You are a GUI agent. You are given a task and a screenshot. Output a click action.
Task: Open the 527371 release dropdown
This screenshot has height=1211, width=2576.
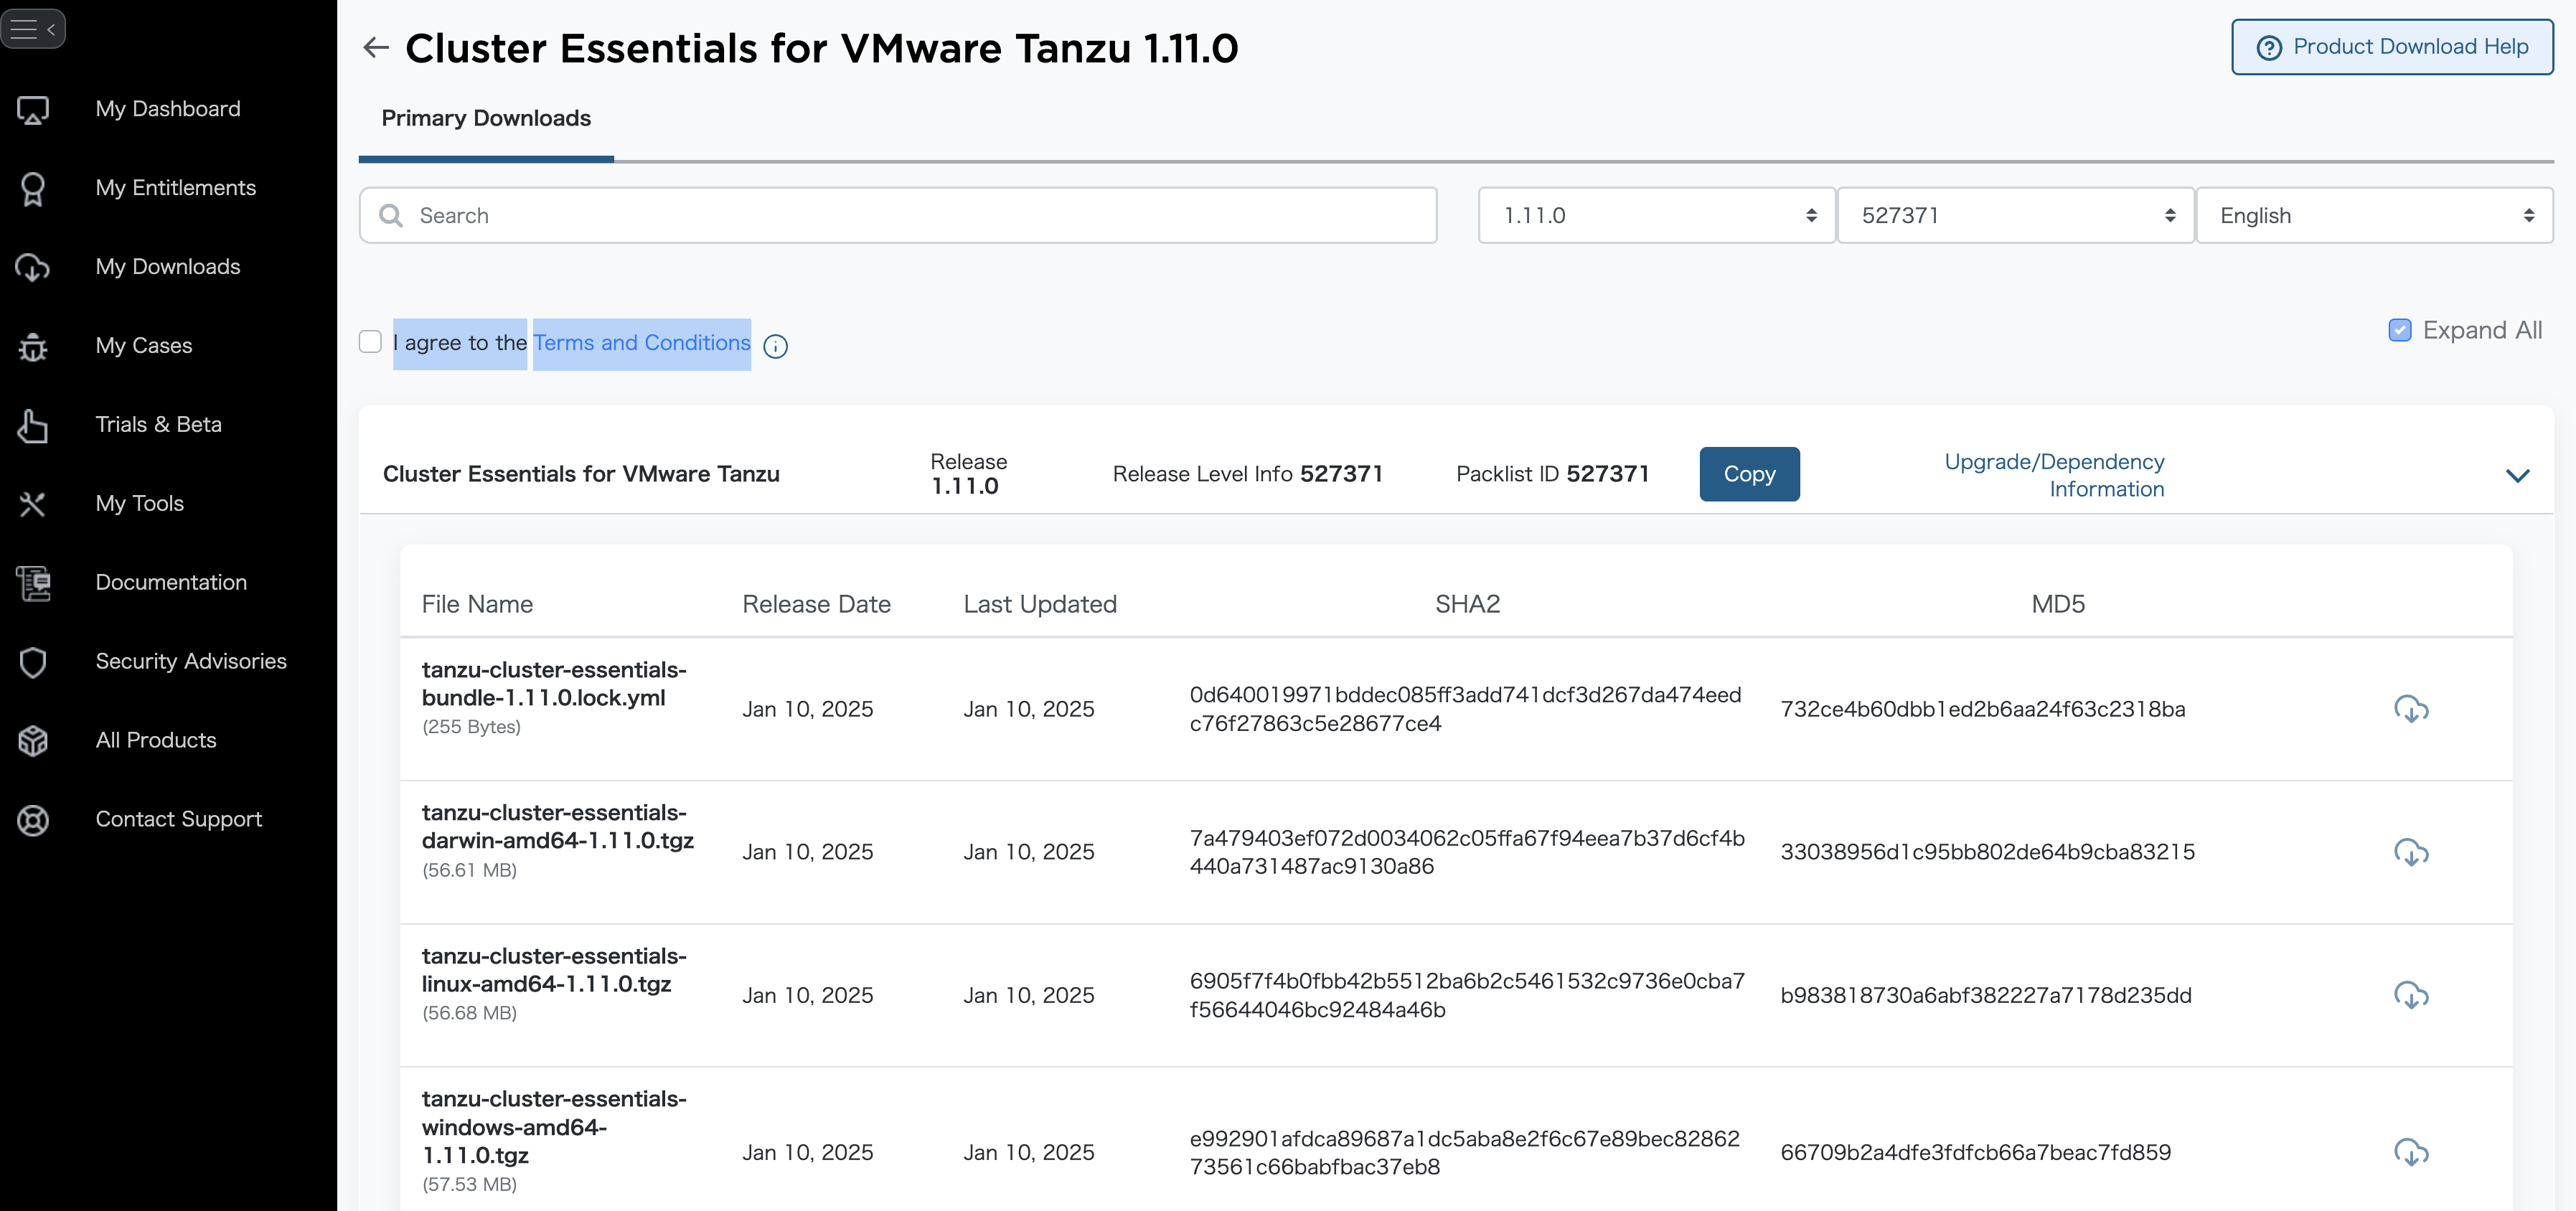point(2015,215)
